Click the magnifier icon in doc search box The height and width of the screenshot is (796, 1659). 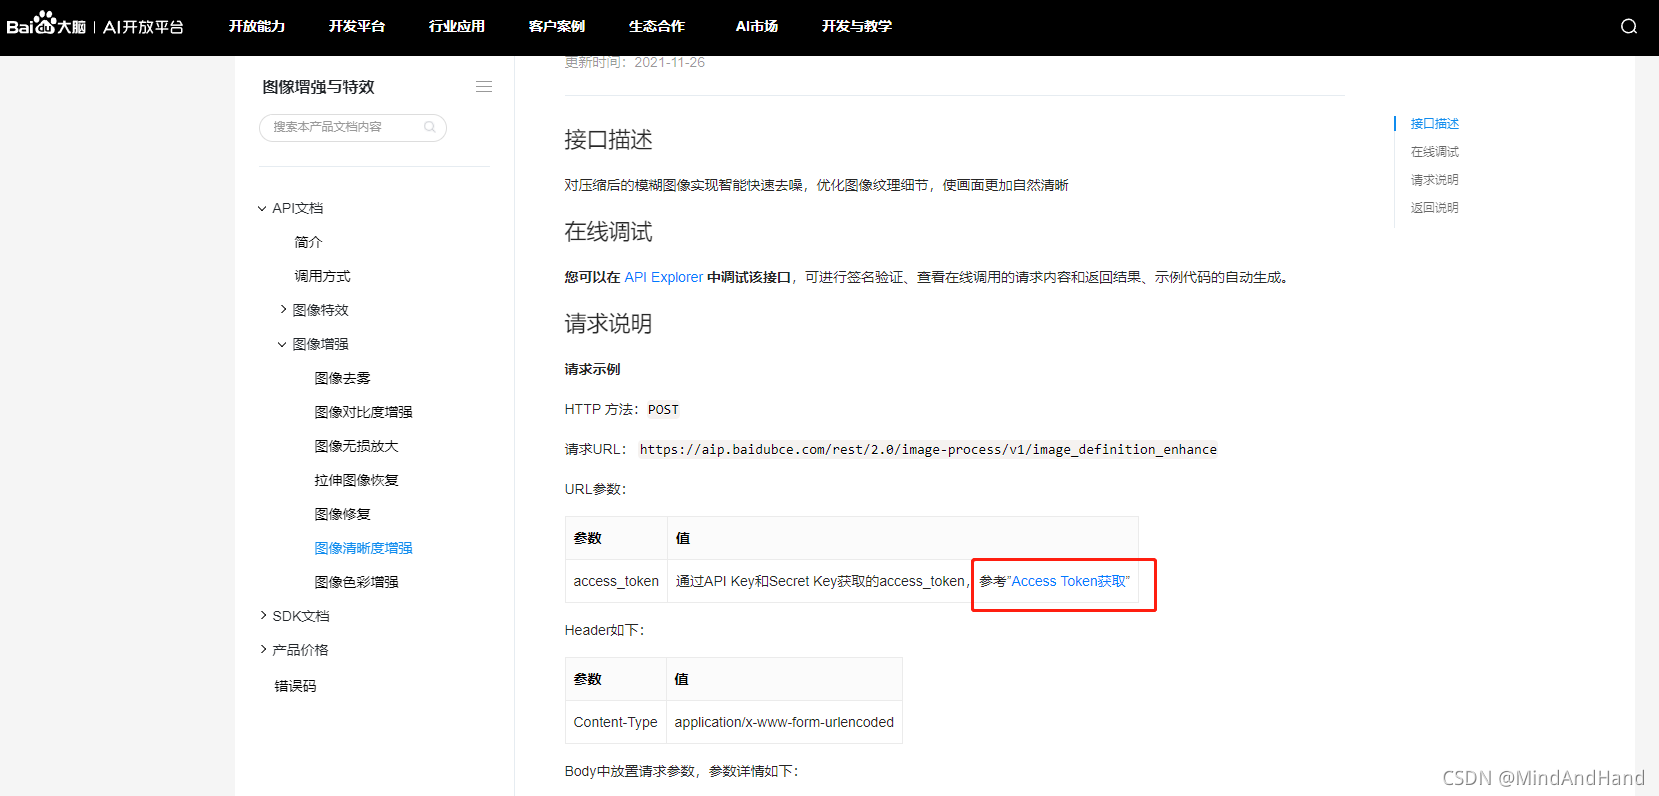[x=430, y=127]
